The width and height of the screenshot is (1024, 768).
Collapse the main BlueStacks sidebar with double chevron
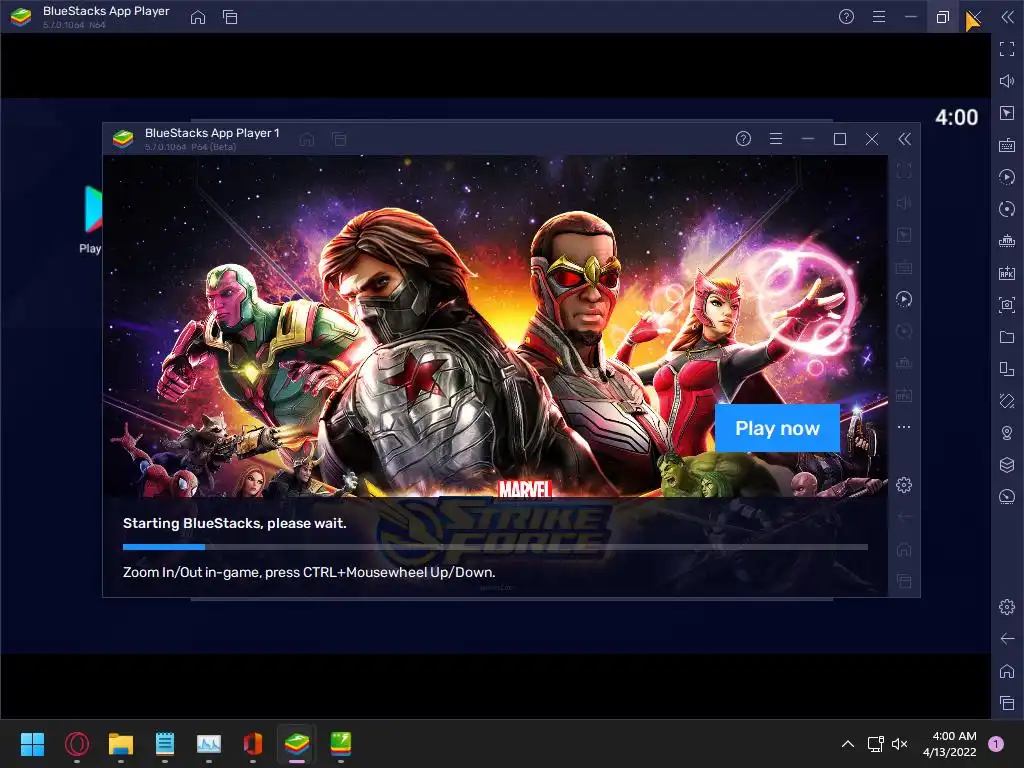(x=1007, y=17)
